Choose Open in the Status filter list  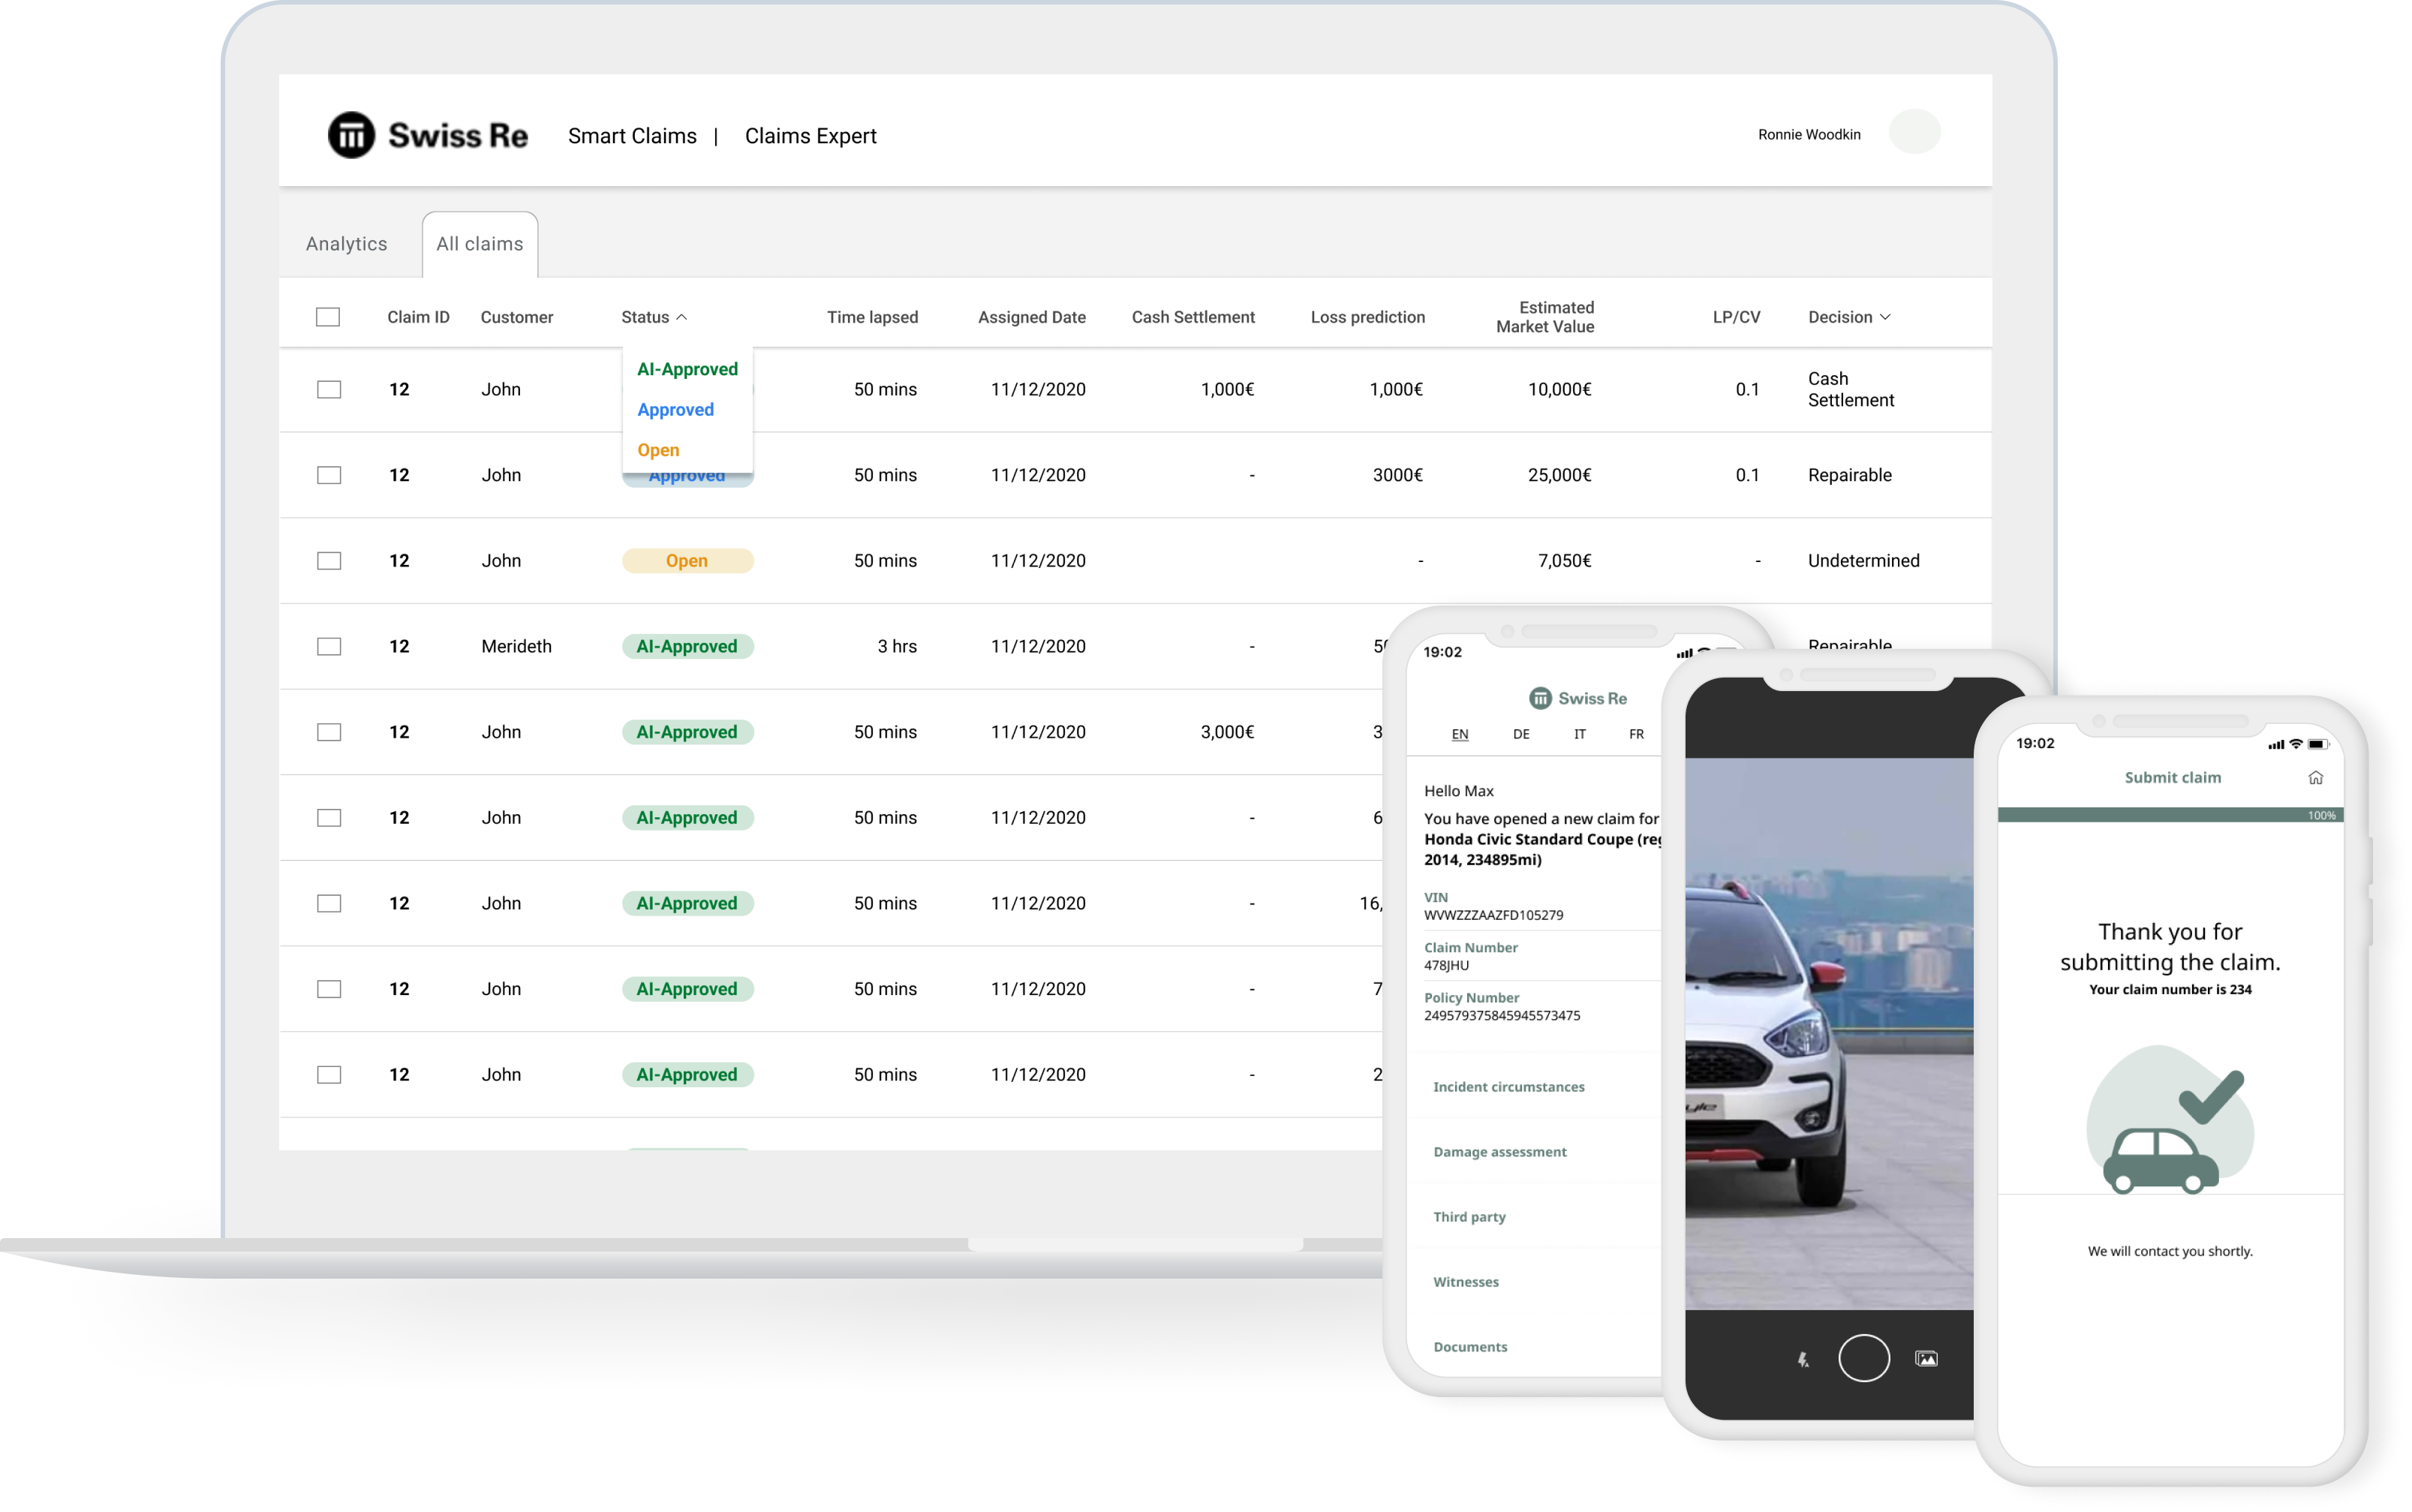658,450
